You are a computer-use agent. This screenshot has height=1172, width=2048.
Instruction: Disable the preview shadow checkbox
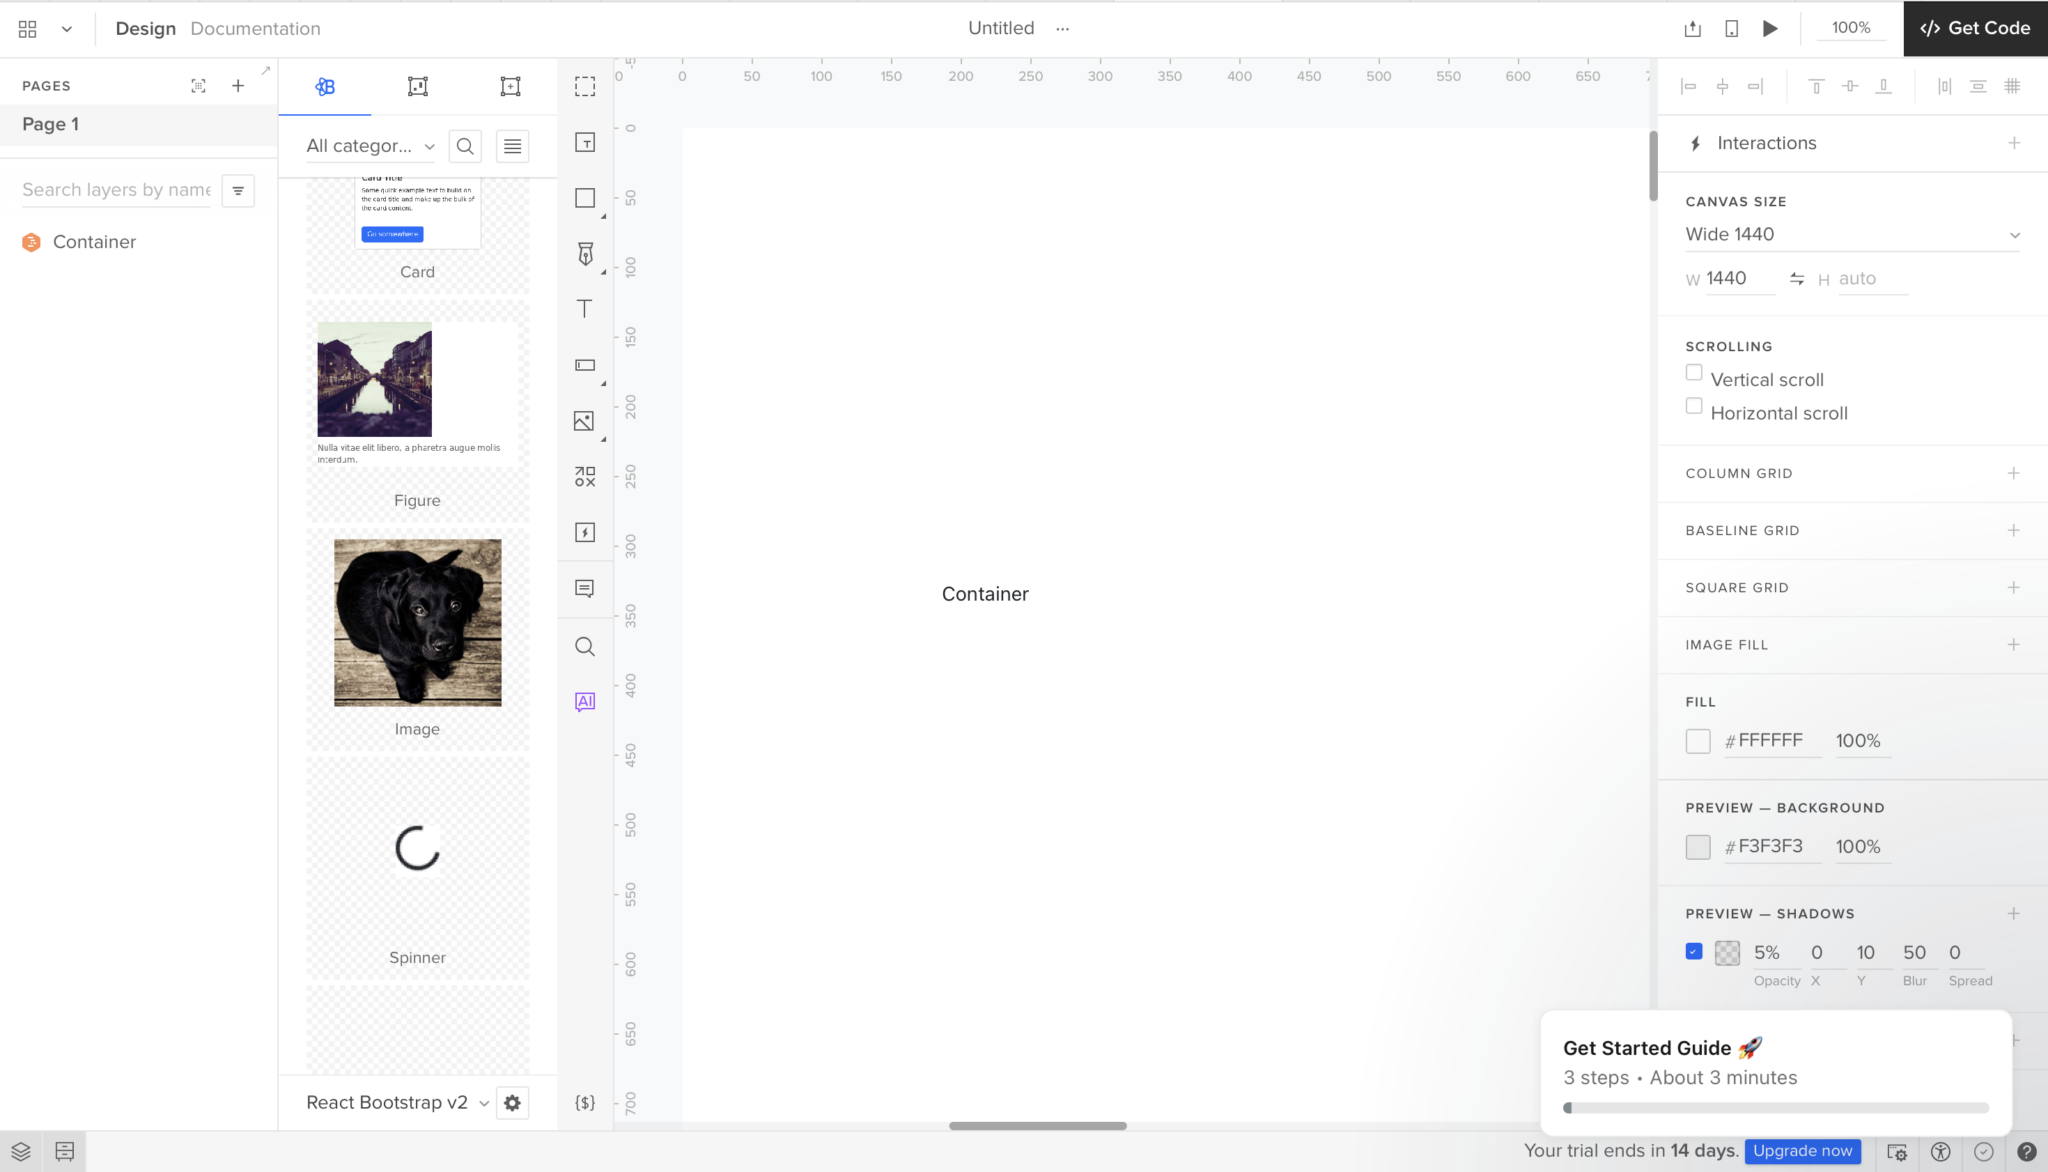click(x=1693, y=951)
